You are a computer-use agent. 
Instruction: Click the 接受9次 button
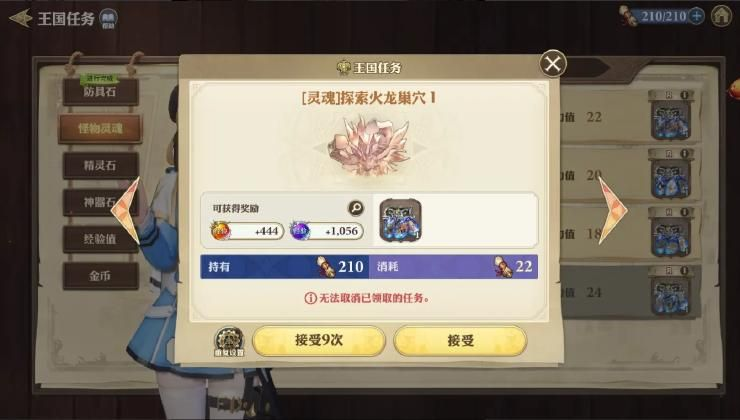tap(319, 341)
